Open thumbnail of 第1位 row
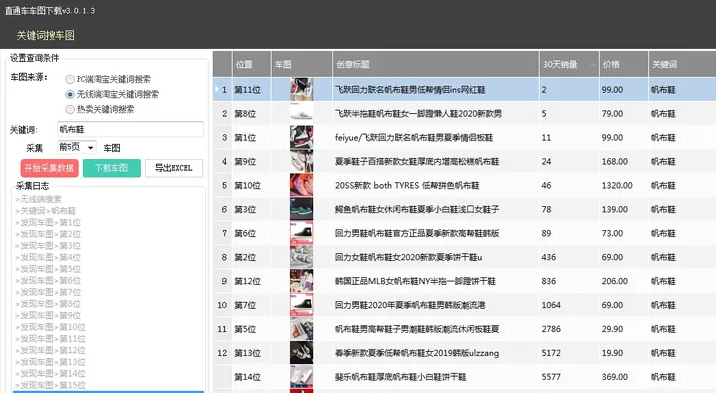 point(301,137)
